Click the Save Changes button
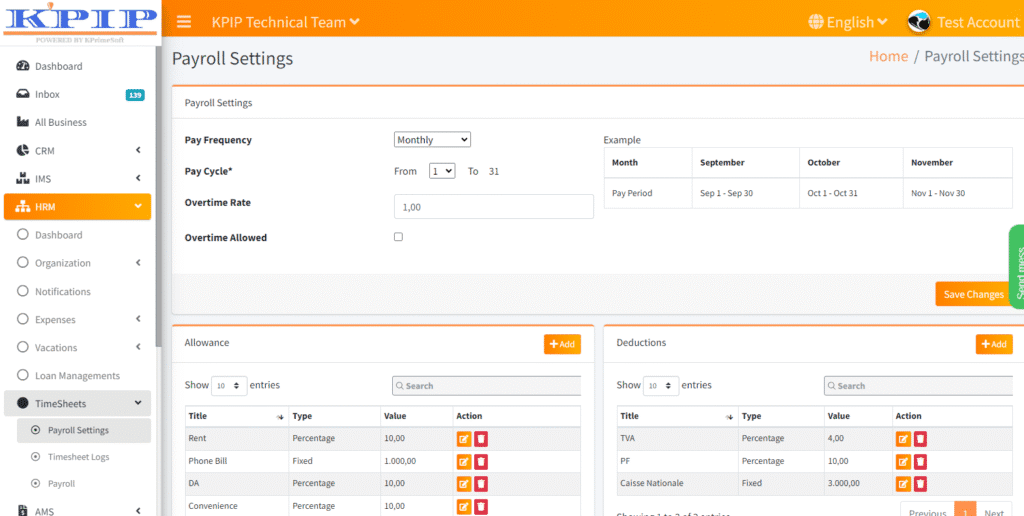 973,294
